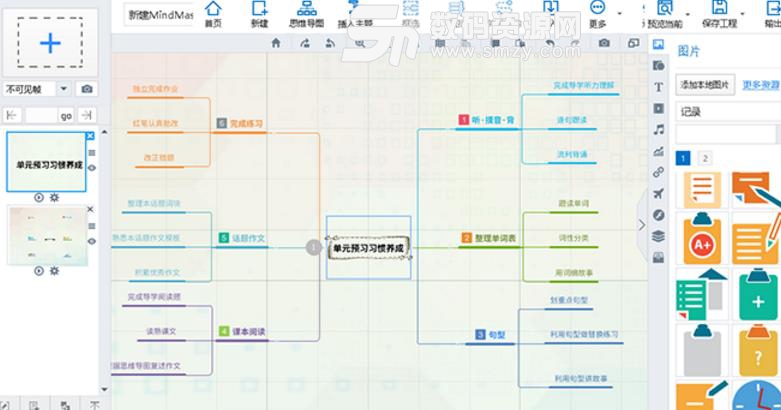Image resolution: width=781 pixels, height=410 pixels.
Task: Open the music note panel in sidebar
Action: click(x=658, y=130)
